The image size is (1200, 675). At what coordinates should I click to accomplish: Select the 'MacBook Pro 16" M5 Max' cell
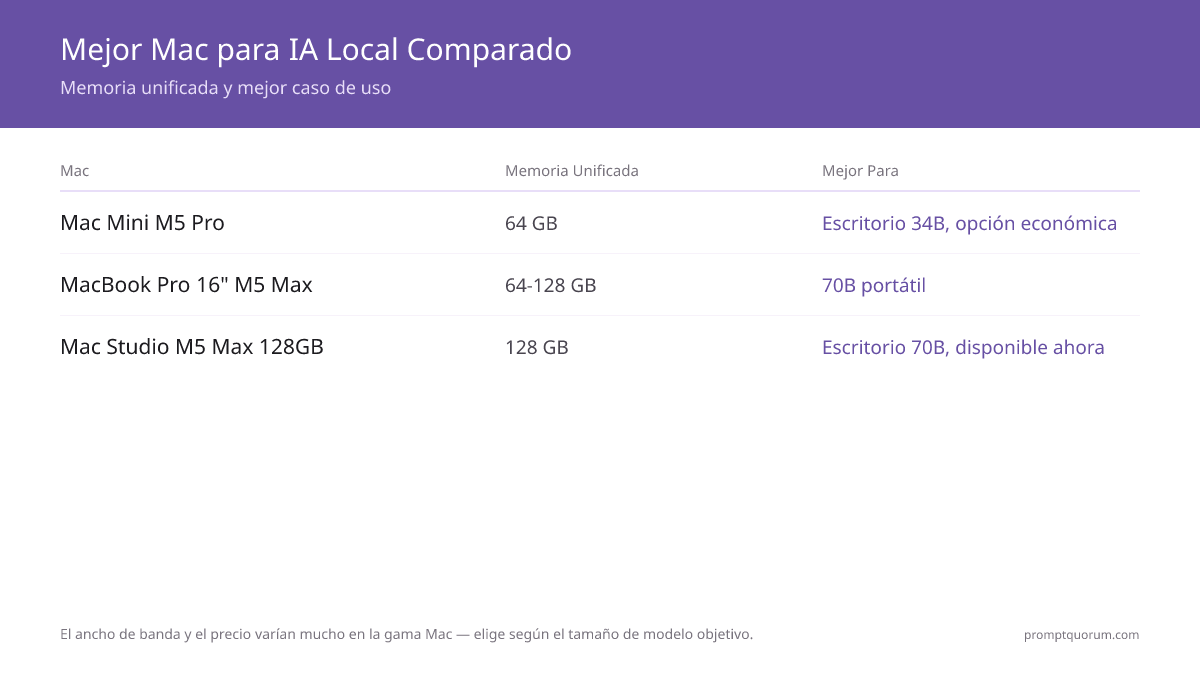click(186, 285)
